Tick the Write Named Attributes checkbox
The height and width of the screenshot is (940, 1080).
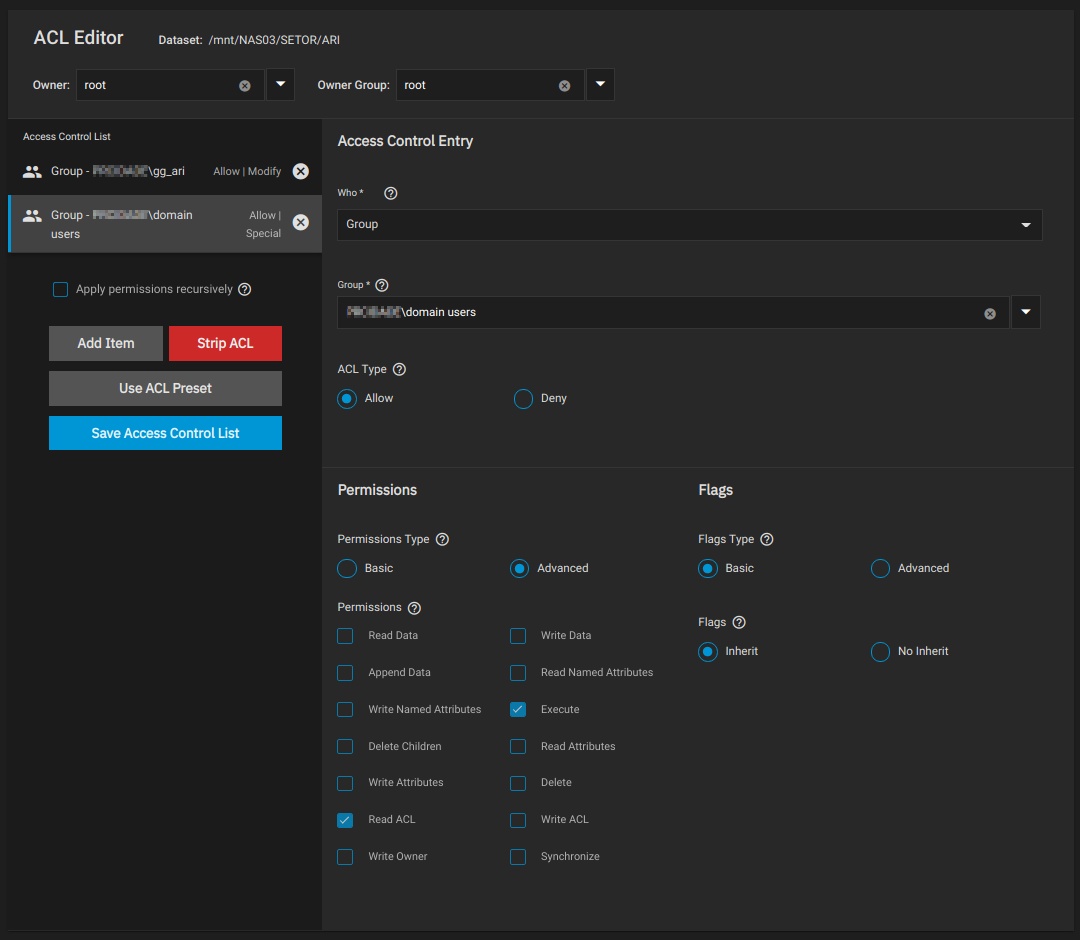pyautogui.click(x=345, y=710)
